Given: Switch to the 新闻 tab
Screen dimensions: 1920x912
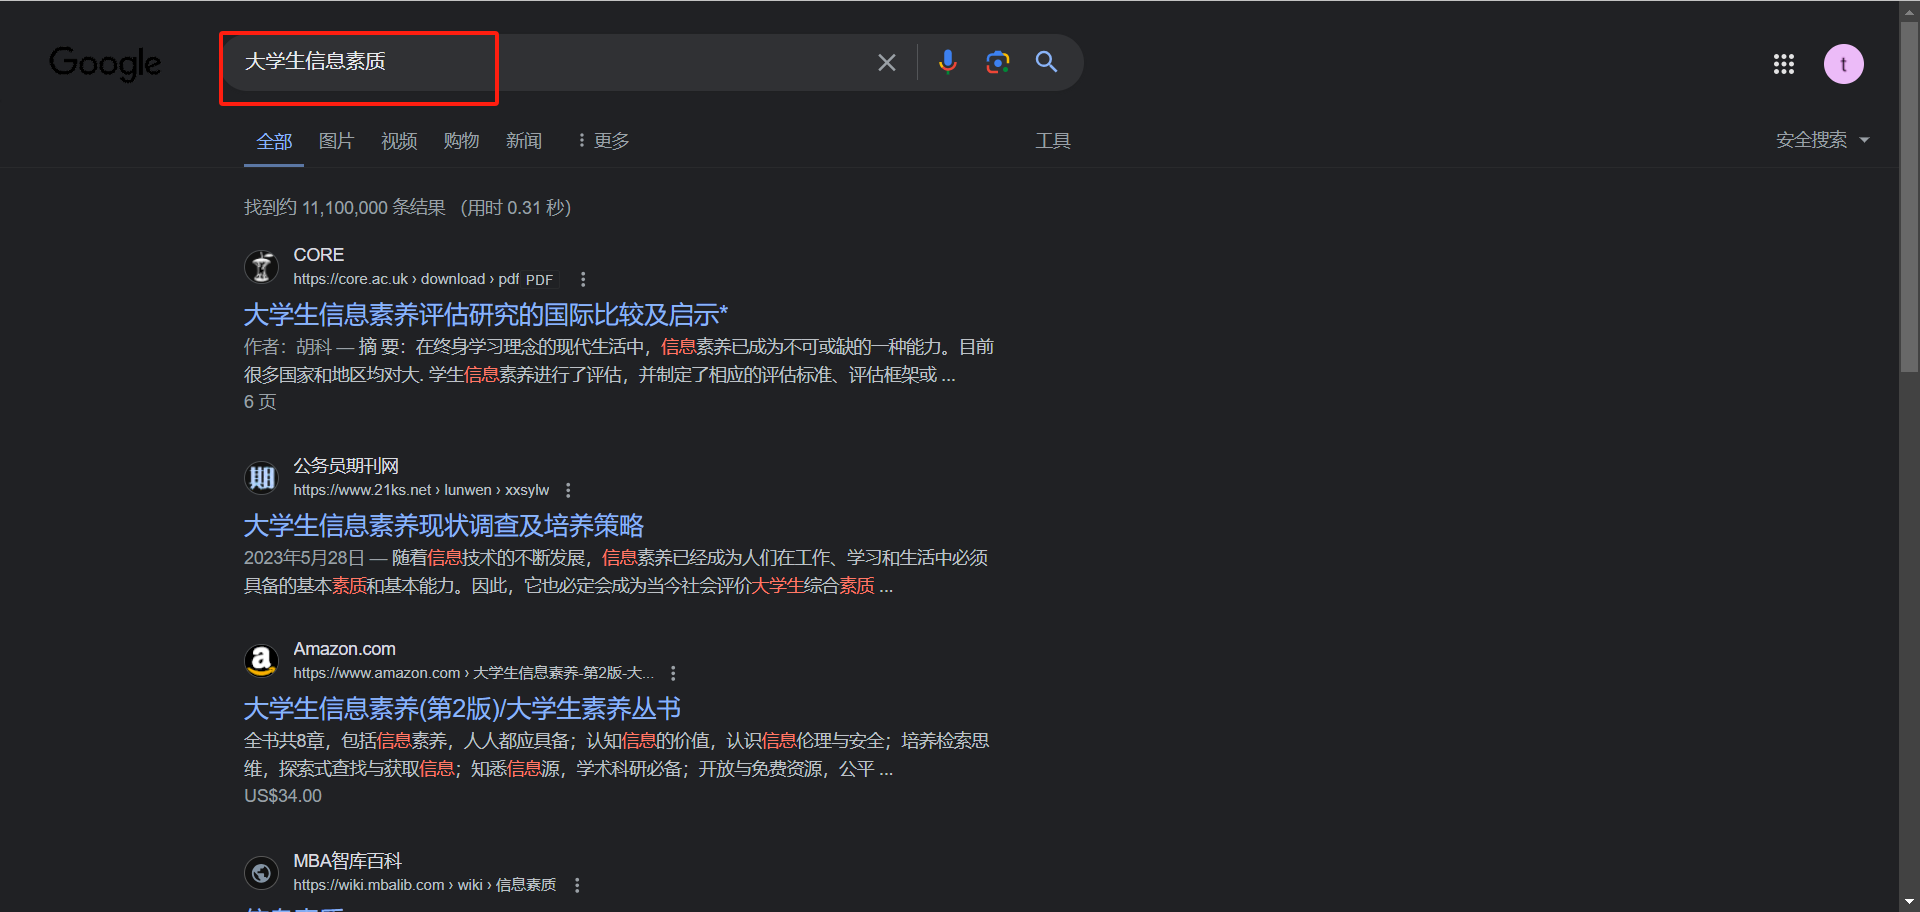Looking at the screenshot, I should click(x=524, y=141).
